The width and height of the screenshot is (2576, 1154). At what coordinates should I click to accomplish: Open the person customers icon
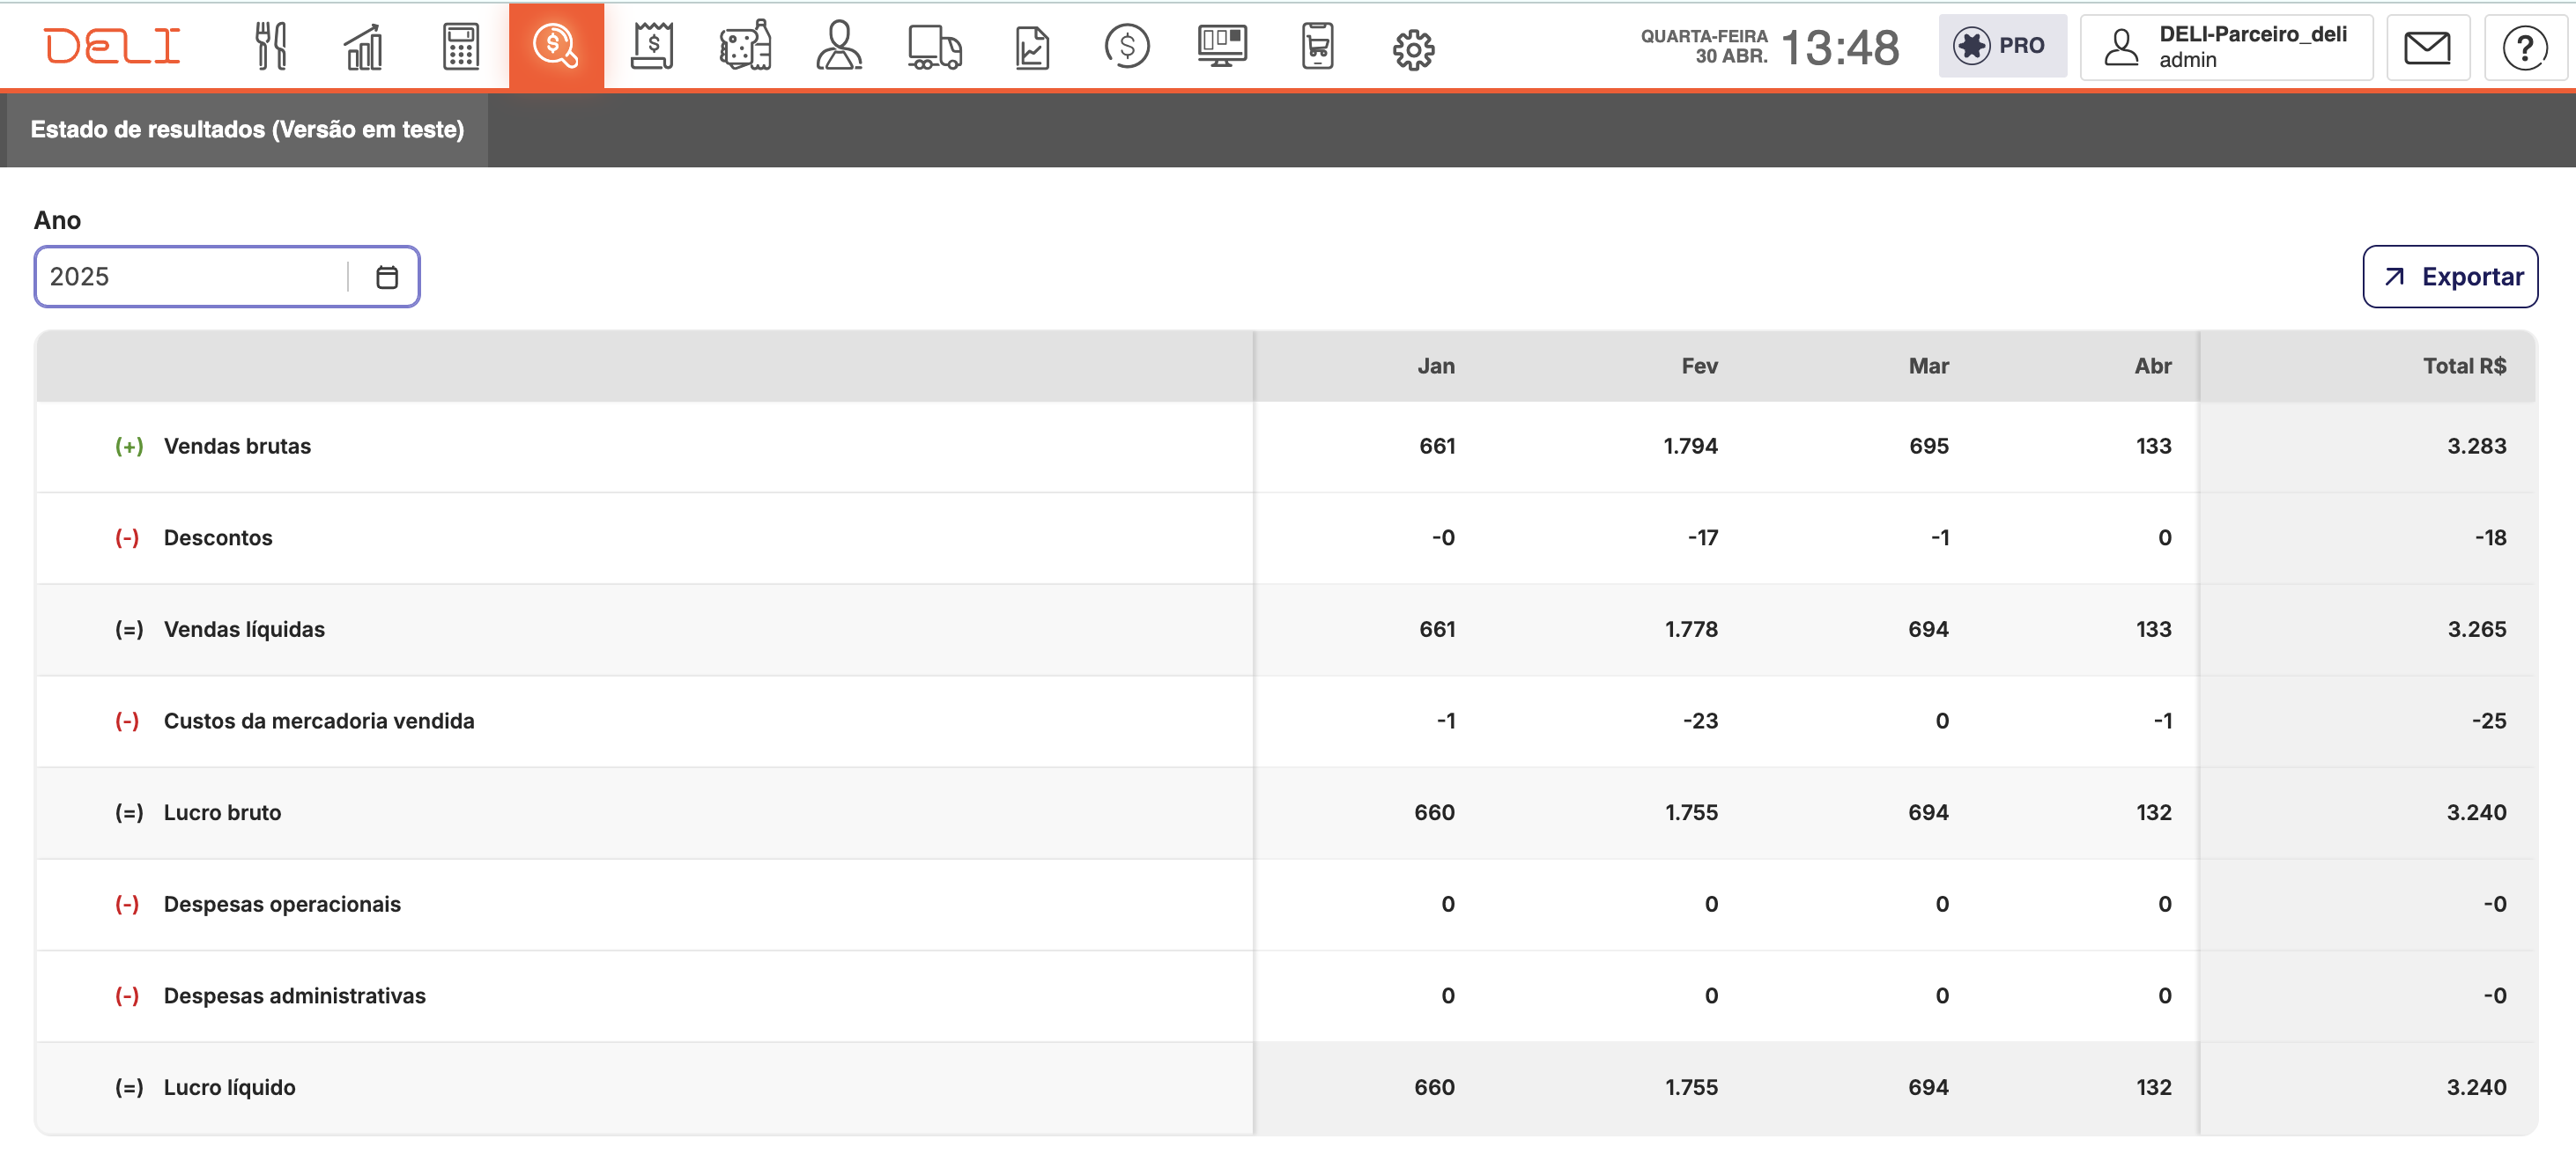tap(839, 46)
